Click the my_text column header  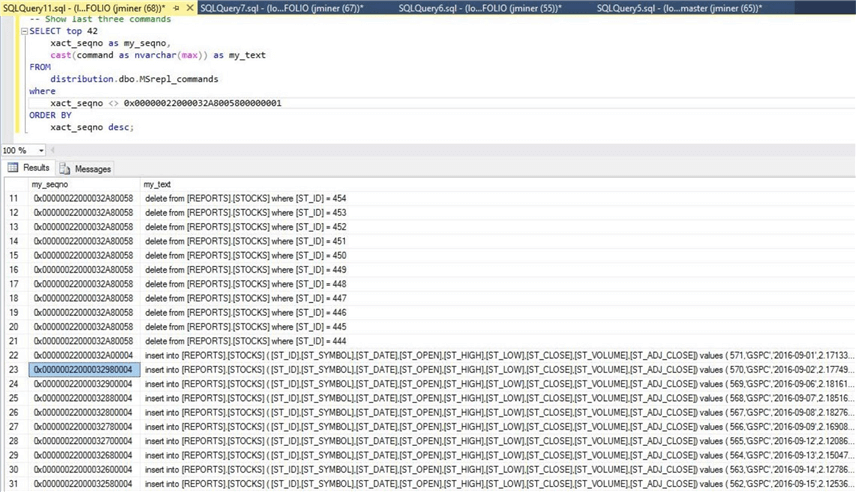157,185
